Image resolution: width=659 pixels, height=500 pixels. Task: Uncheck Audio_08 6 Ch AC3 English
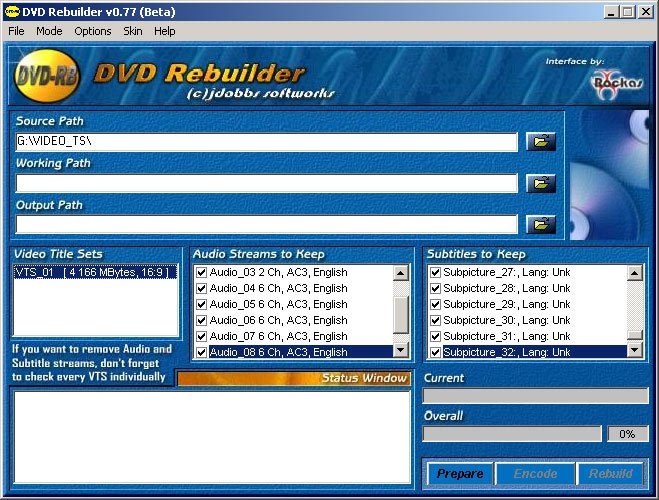(x=201, y=352)
